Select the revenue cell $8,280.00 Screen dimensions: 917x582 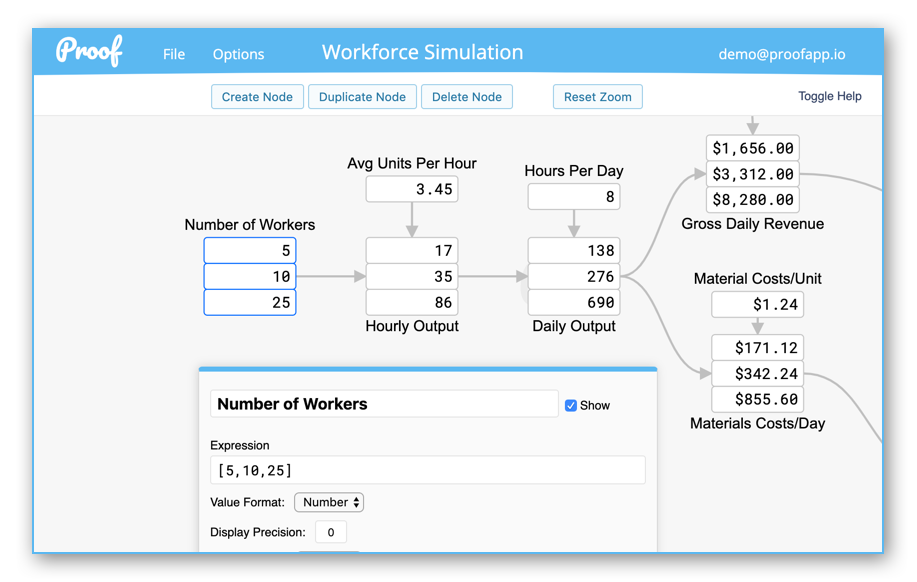pos(753,199)
